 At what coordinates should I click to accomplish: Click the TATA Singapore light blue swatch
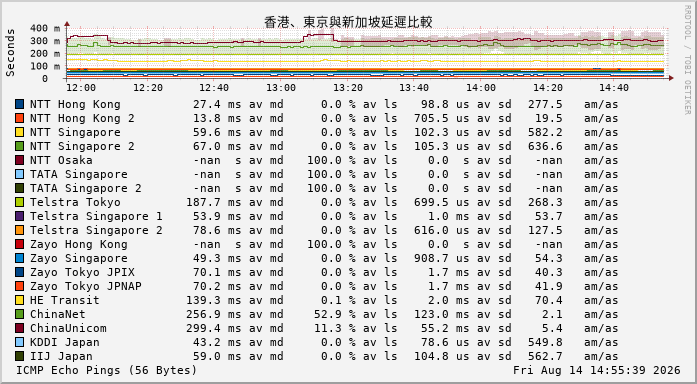19,174
